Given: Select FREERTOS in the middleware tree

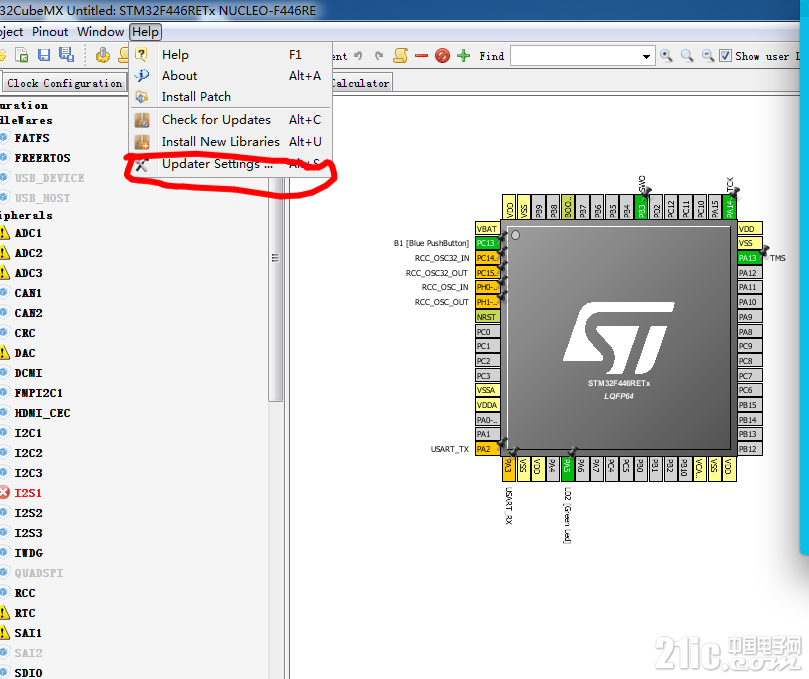Looking at the screenshot, I should point(42,158).
